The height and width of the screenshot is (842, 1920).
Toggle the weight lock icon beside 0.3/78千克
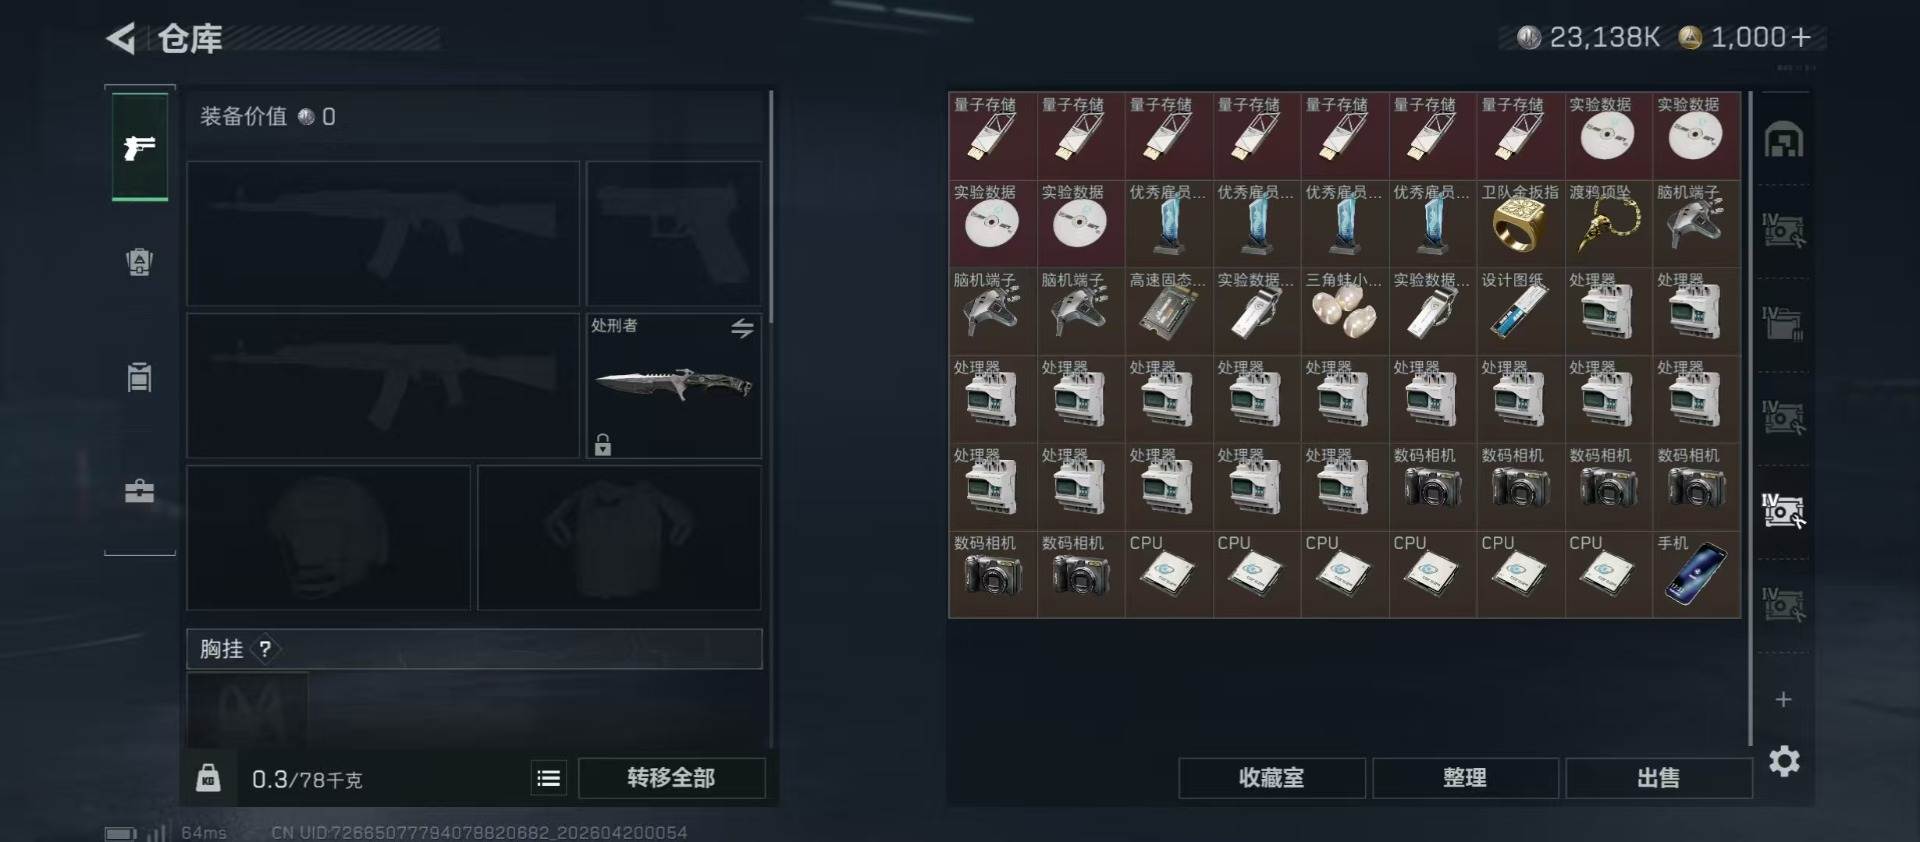click(x=208, y=777)
